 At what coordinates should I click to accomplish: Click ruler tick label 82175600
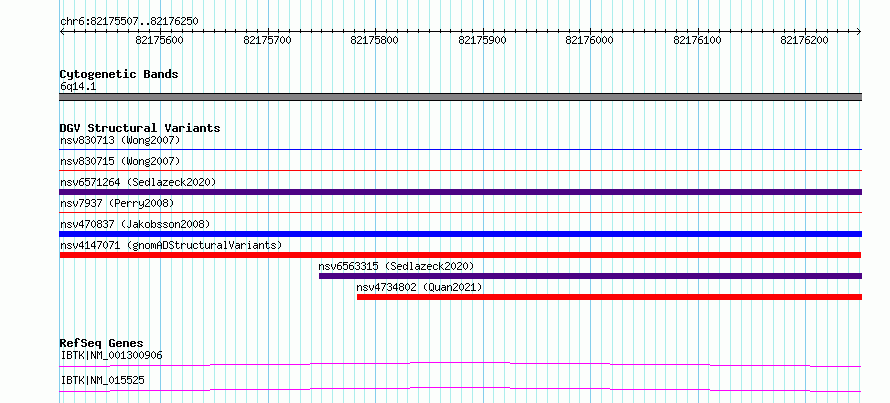(x=159, y=40)
